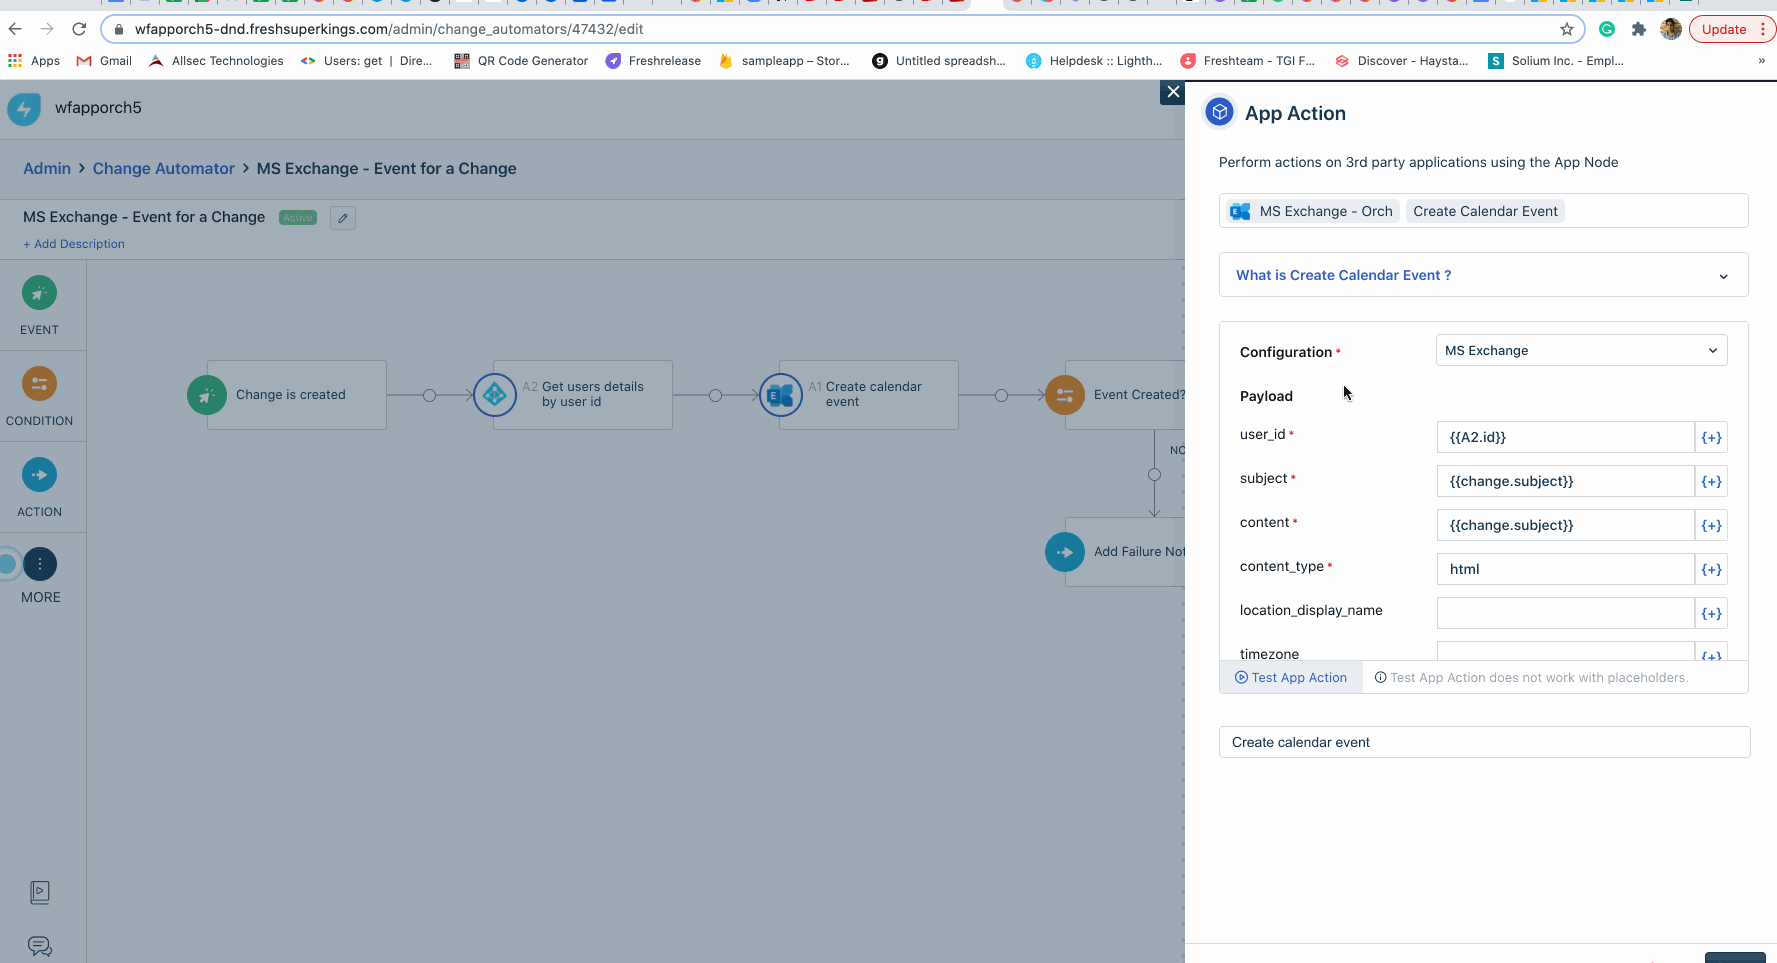1777x963 pixels.
Task: Click the wfapporch5 lightning logo
Action: pos(24,108)
